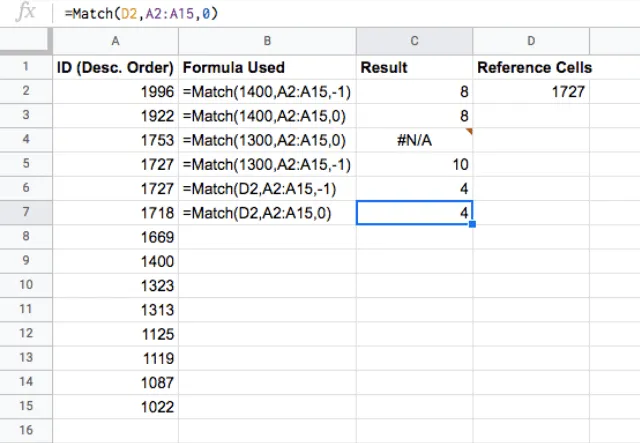
Task: Click into the formula bar text
Action: pos(141,13)
